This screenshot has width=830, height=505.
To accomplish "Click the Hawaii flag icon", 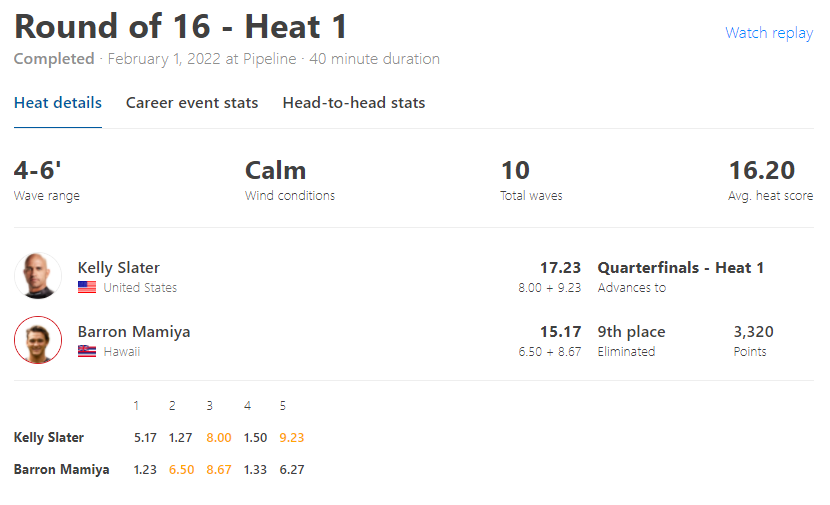I will pos(87,351).
